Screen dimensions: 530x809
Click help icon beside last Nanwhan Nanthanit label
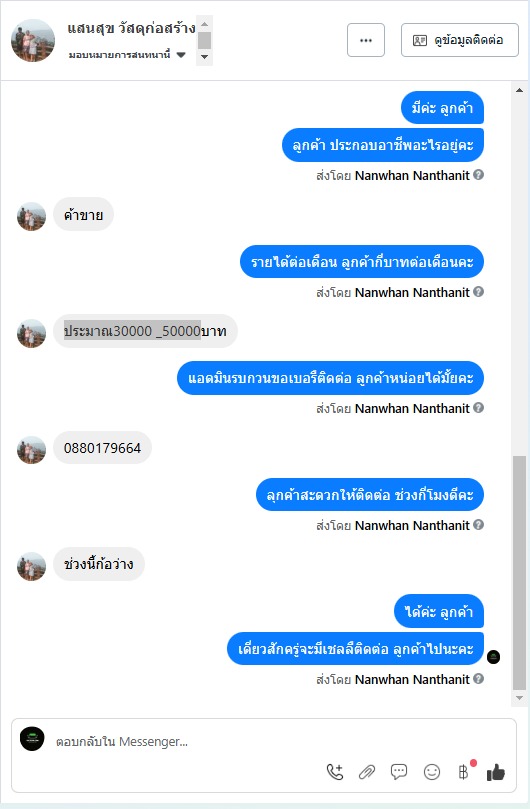click(x=478, y=679)
